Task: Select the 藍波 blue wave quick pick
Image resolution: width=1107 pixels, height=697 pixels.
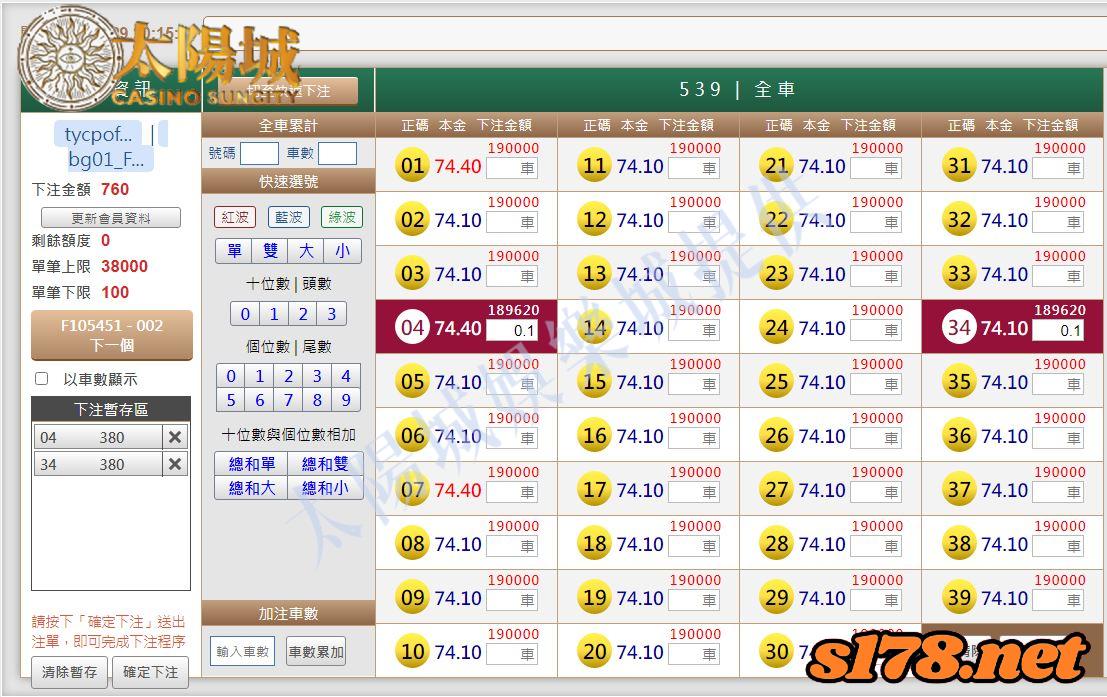Action: tap(288, 217)
